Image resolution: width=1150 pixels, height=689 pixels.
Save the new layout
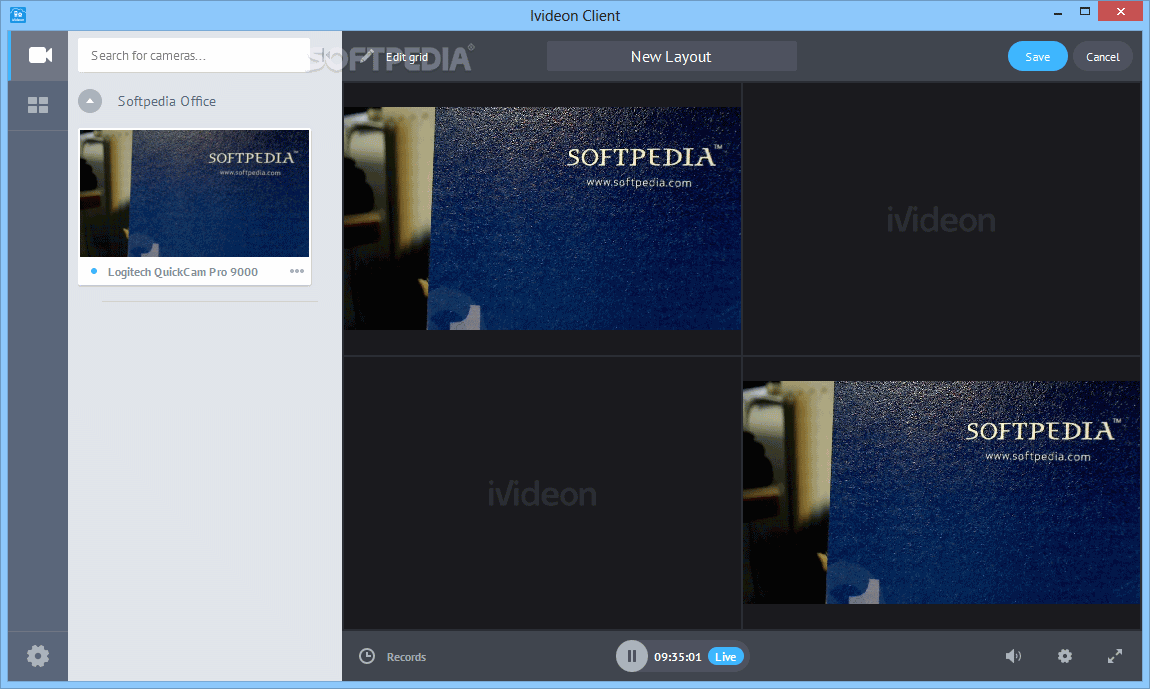click(x=1037, y=56)
